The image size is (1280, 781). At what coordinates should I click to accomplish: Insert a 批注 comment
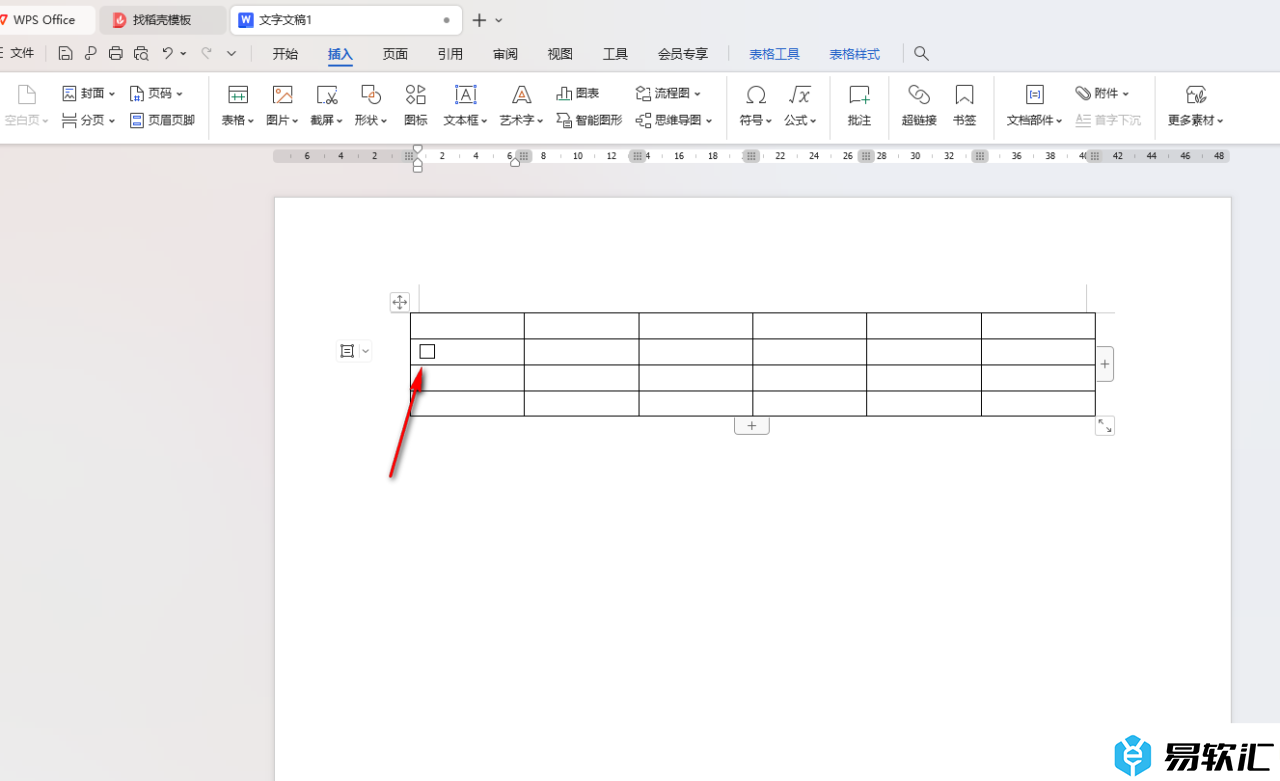point(859,106)
